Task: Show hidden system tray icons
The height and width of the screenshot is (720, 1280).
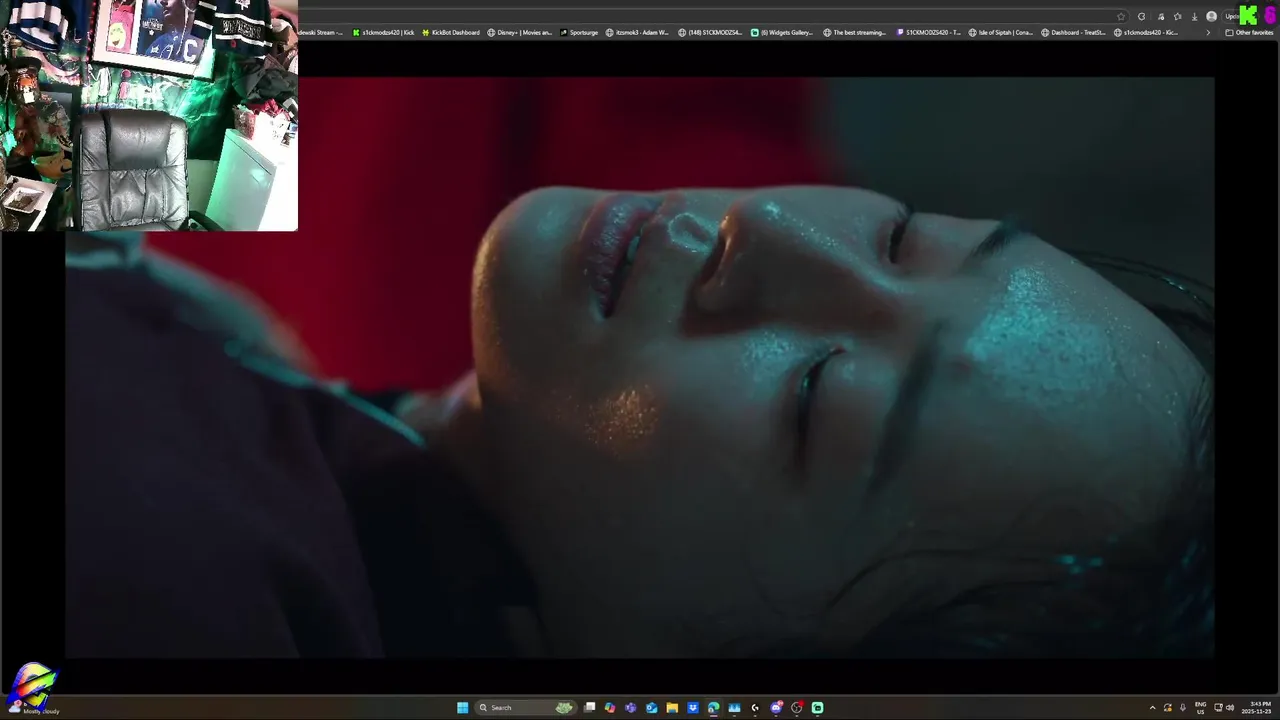Action: point(1153,708)
